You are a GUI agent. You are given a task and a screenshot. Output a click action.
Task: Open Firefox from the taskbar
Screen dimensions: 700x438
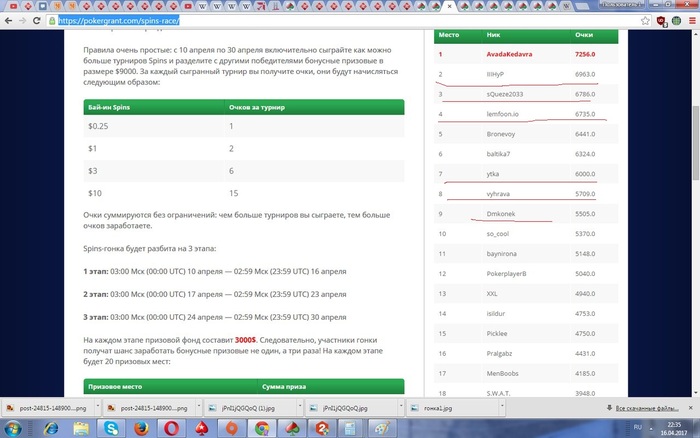(141, 429)
